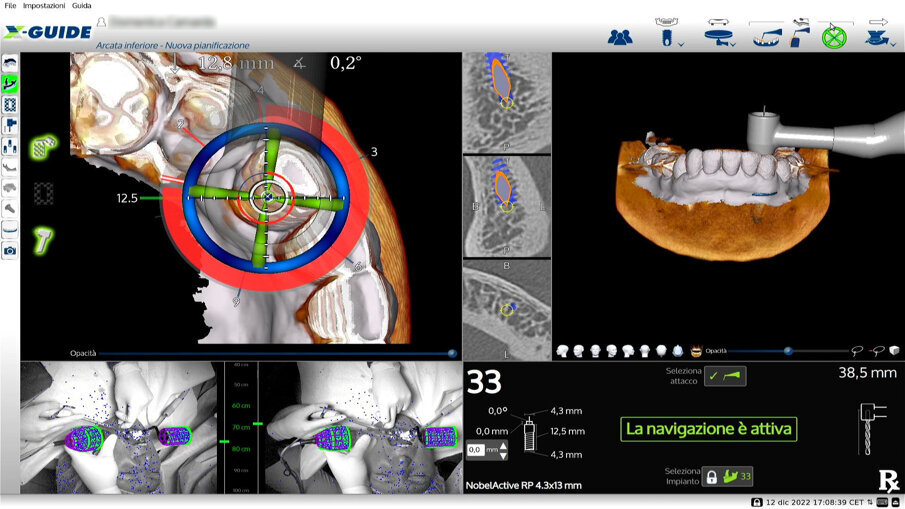Click the lasso selection tool icon

point(857,351)
